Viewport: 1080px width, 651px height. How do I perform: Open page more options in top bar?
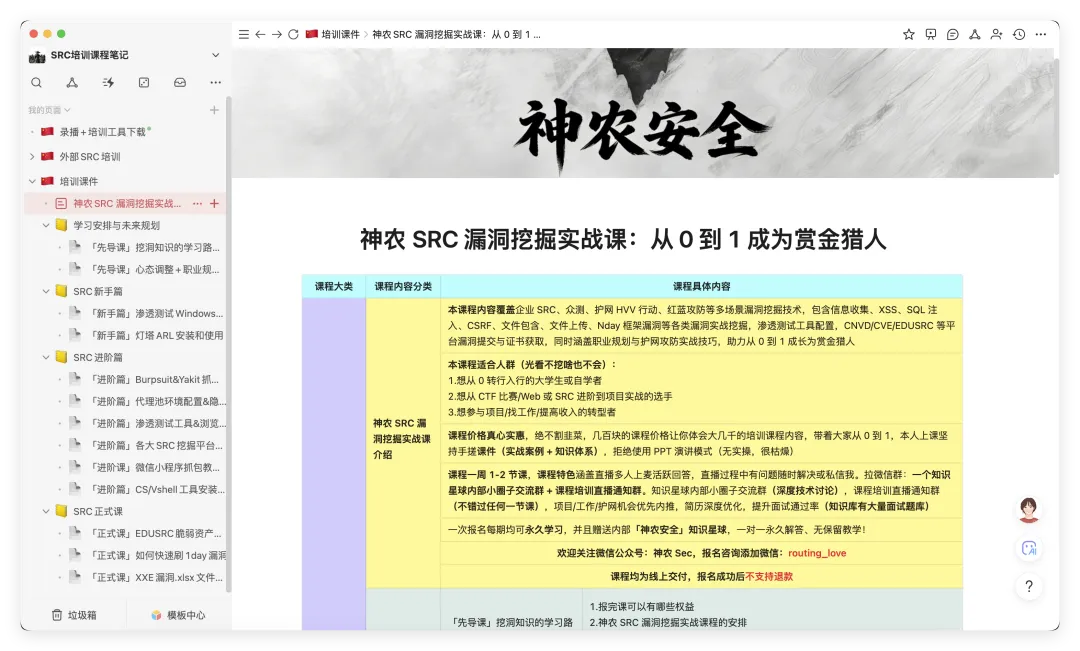pos(1041,34)
